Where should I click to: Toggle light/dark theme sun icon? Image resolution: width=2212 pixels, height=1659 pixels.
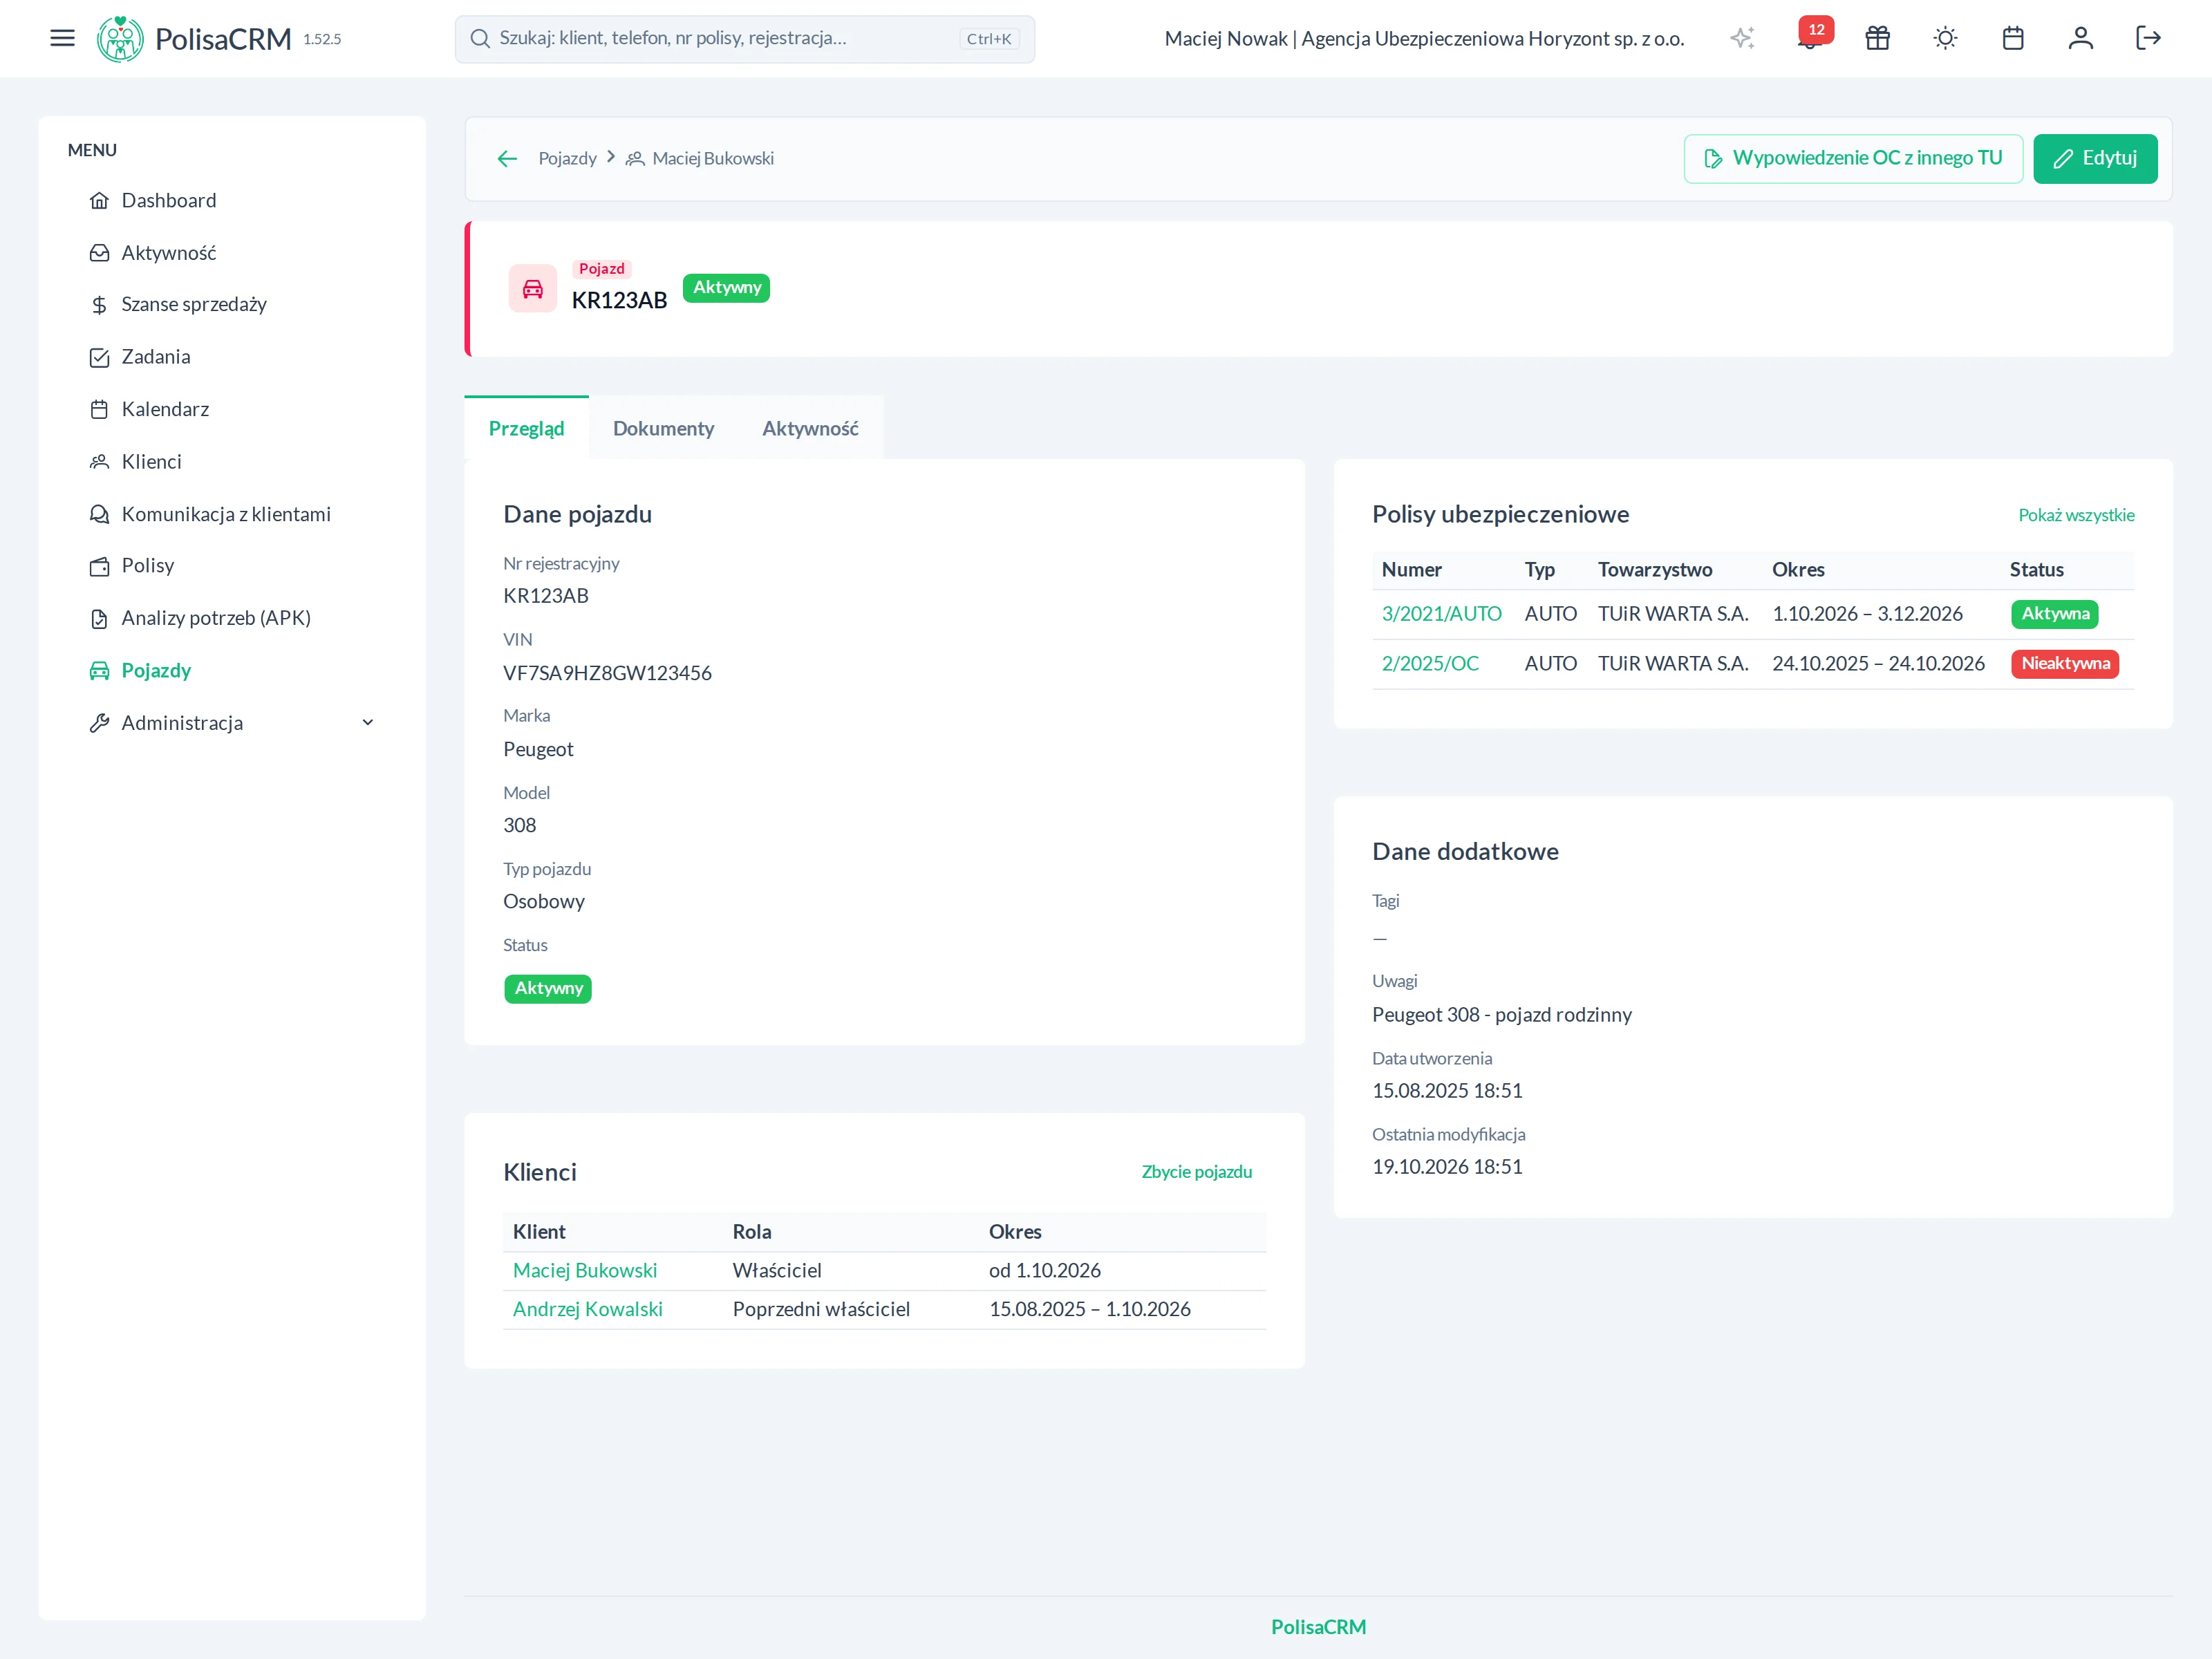1945,38
